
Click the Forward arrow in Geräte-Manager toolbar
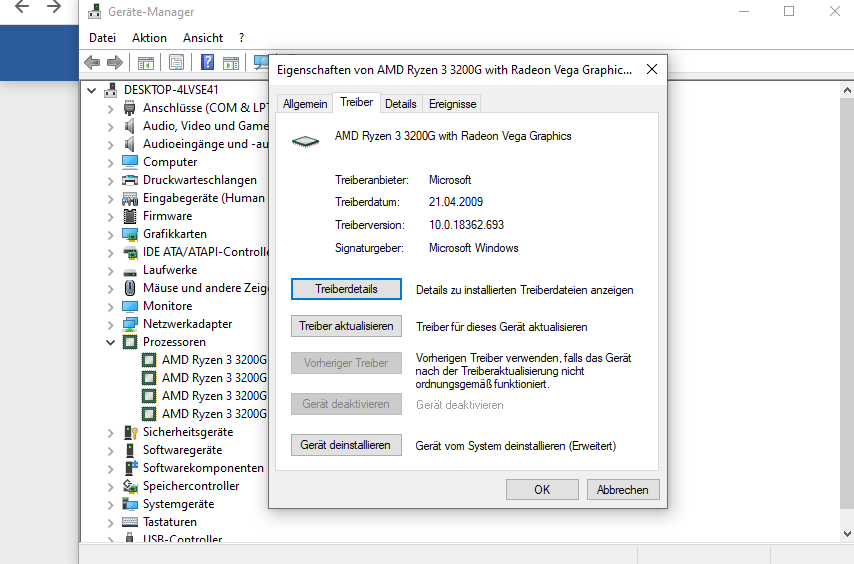tap(115, 63)
